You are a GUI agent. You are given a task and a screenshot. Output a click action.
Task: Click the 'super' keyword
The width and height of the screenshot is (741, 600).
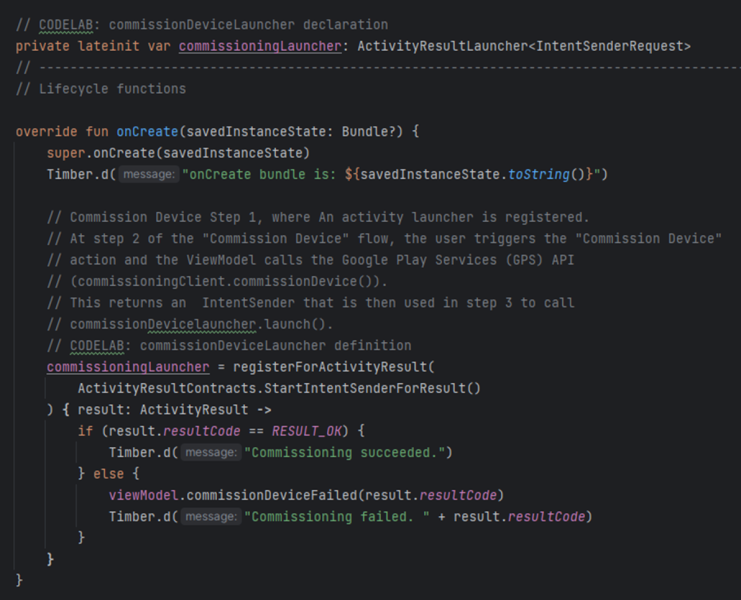click(66, 153)
